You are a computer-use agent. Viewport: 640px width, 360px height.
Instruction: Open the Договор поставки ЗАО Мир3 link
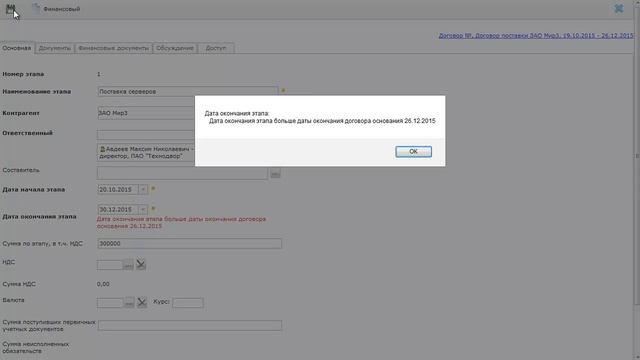[x=536, y=36]
